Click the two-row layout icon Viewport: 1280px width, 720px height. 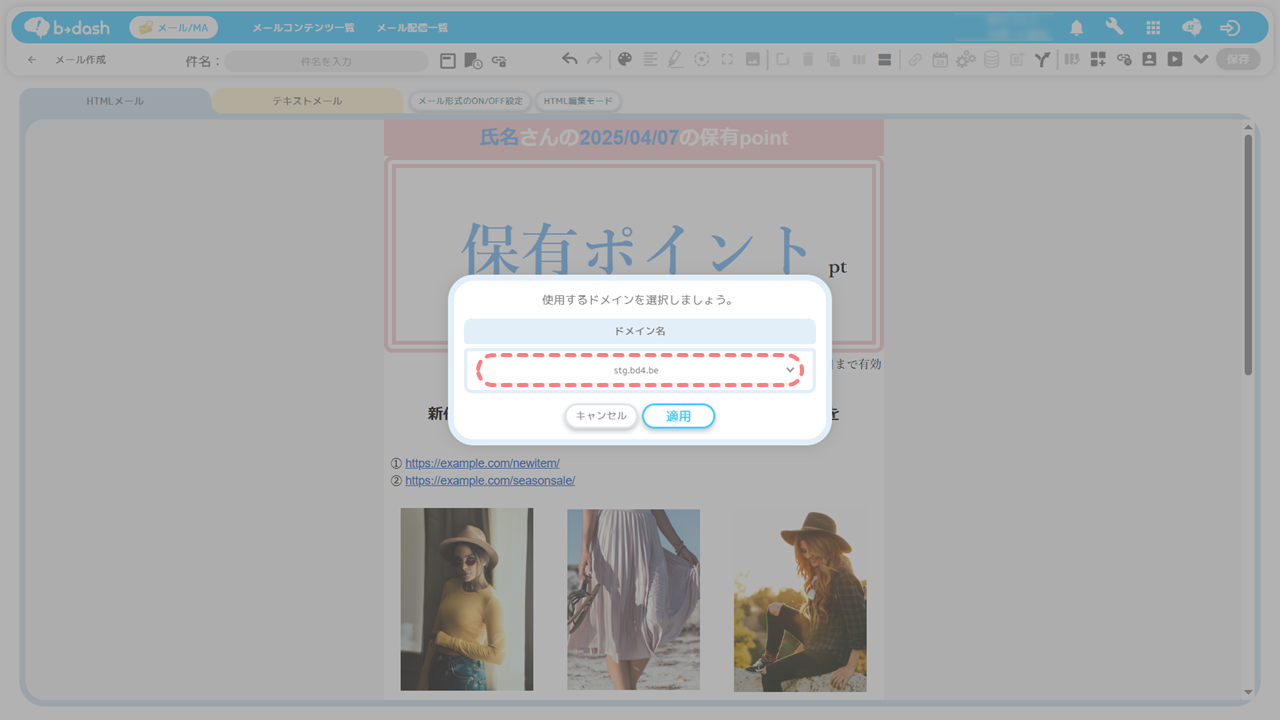point(884,60)
